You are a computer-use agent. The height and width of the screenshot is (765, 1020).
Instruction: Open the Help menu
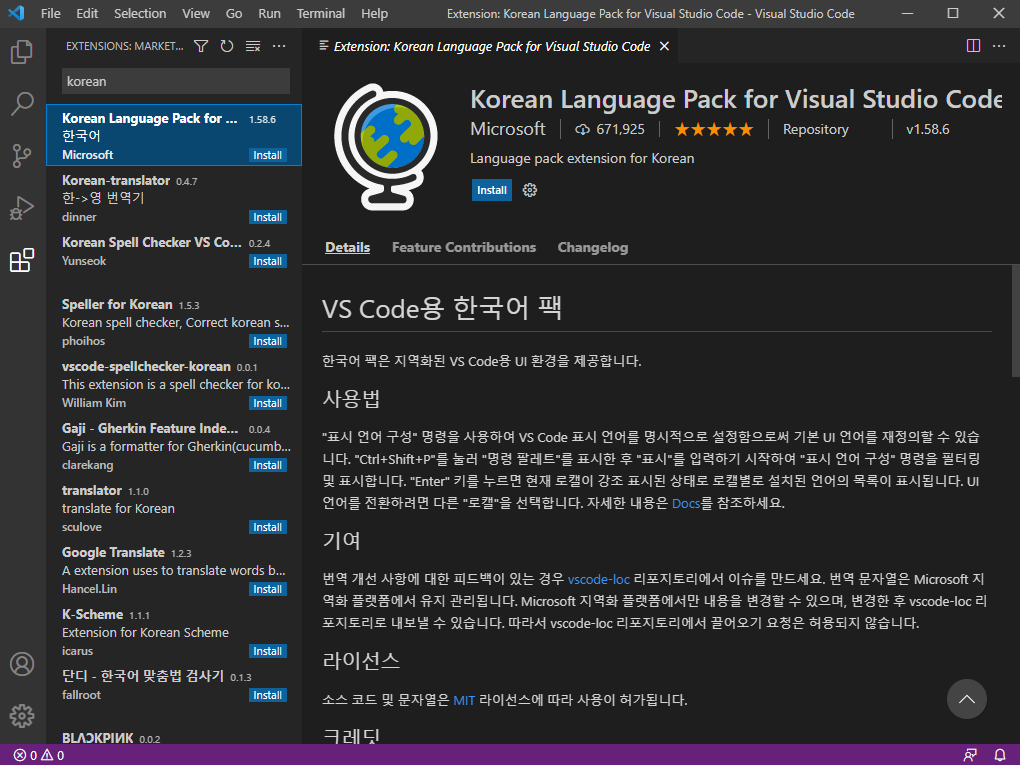(x=374, y=13)
